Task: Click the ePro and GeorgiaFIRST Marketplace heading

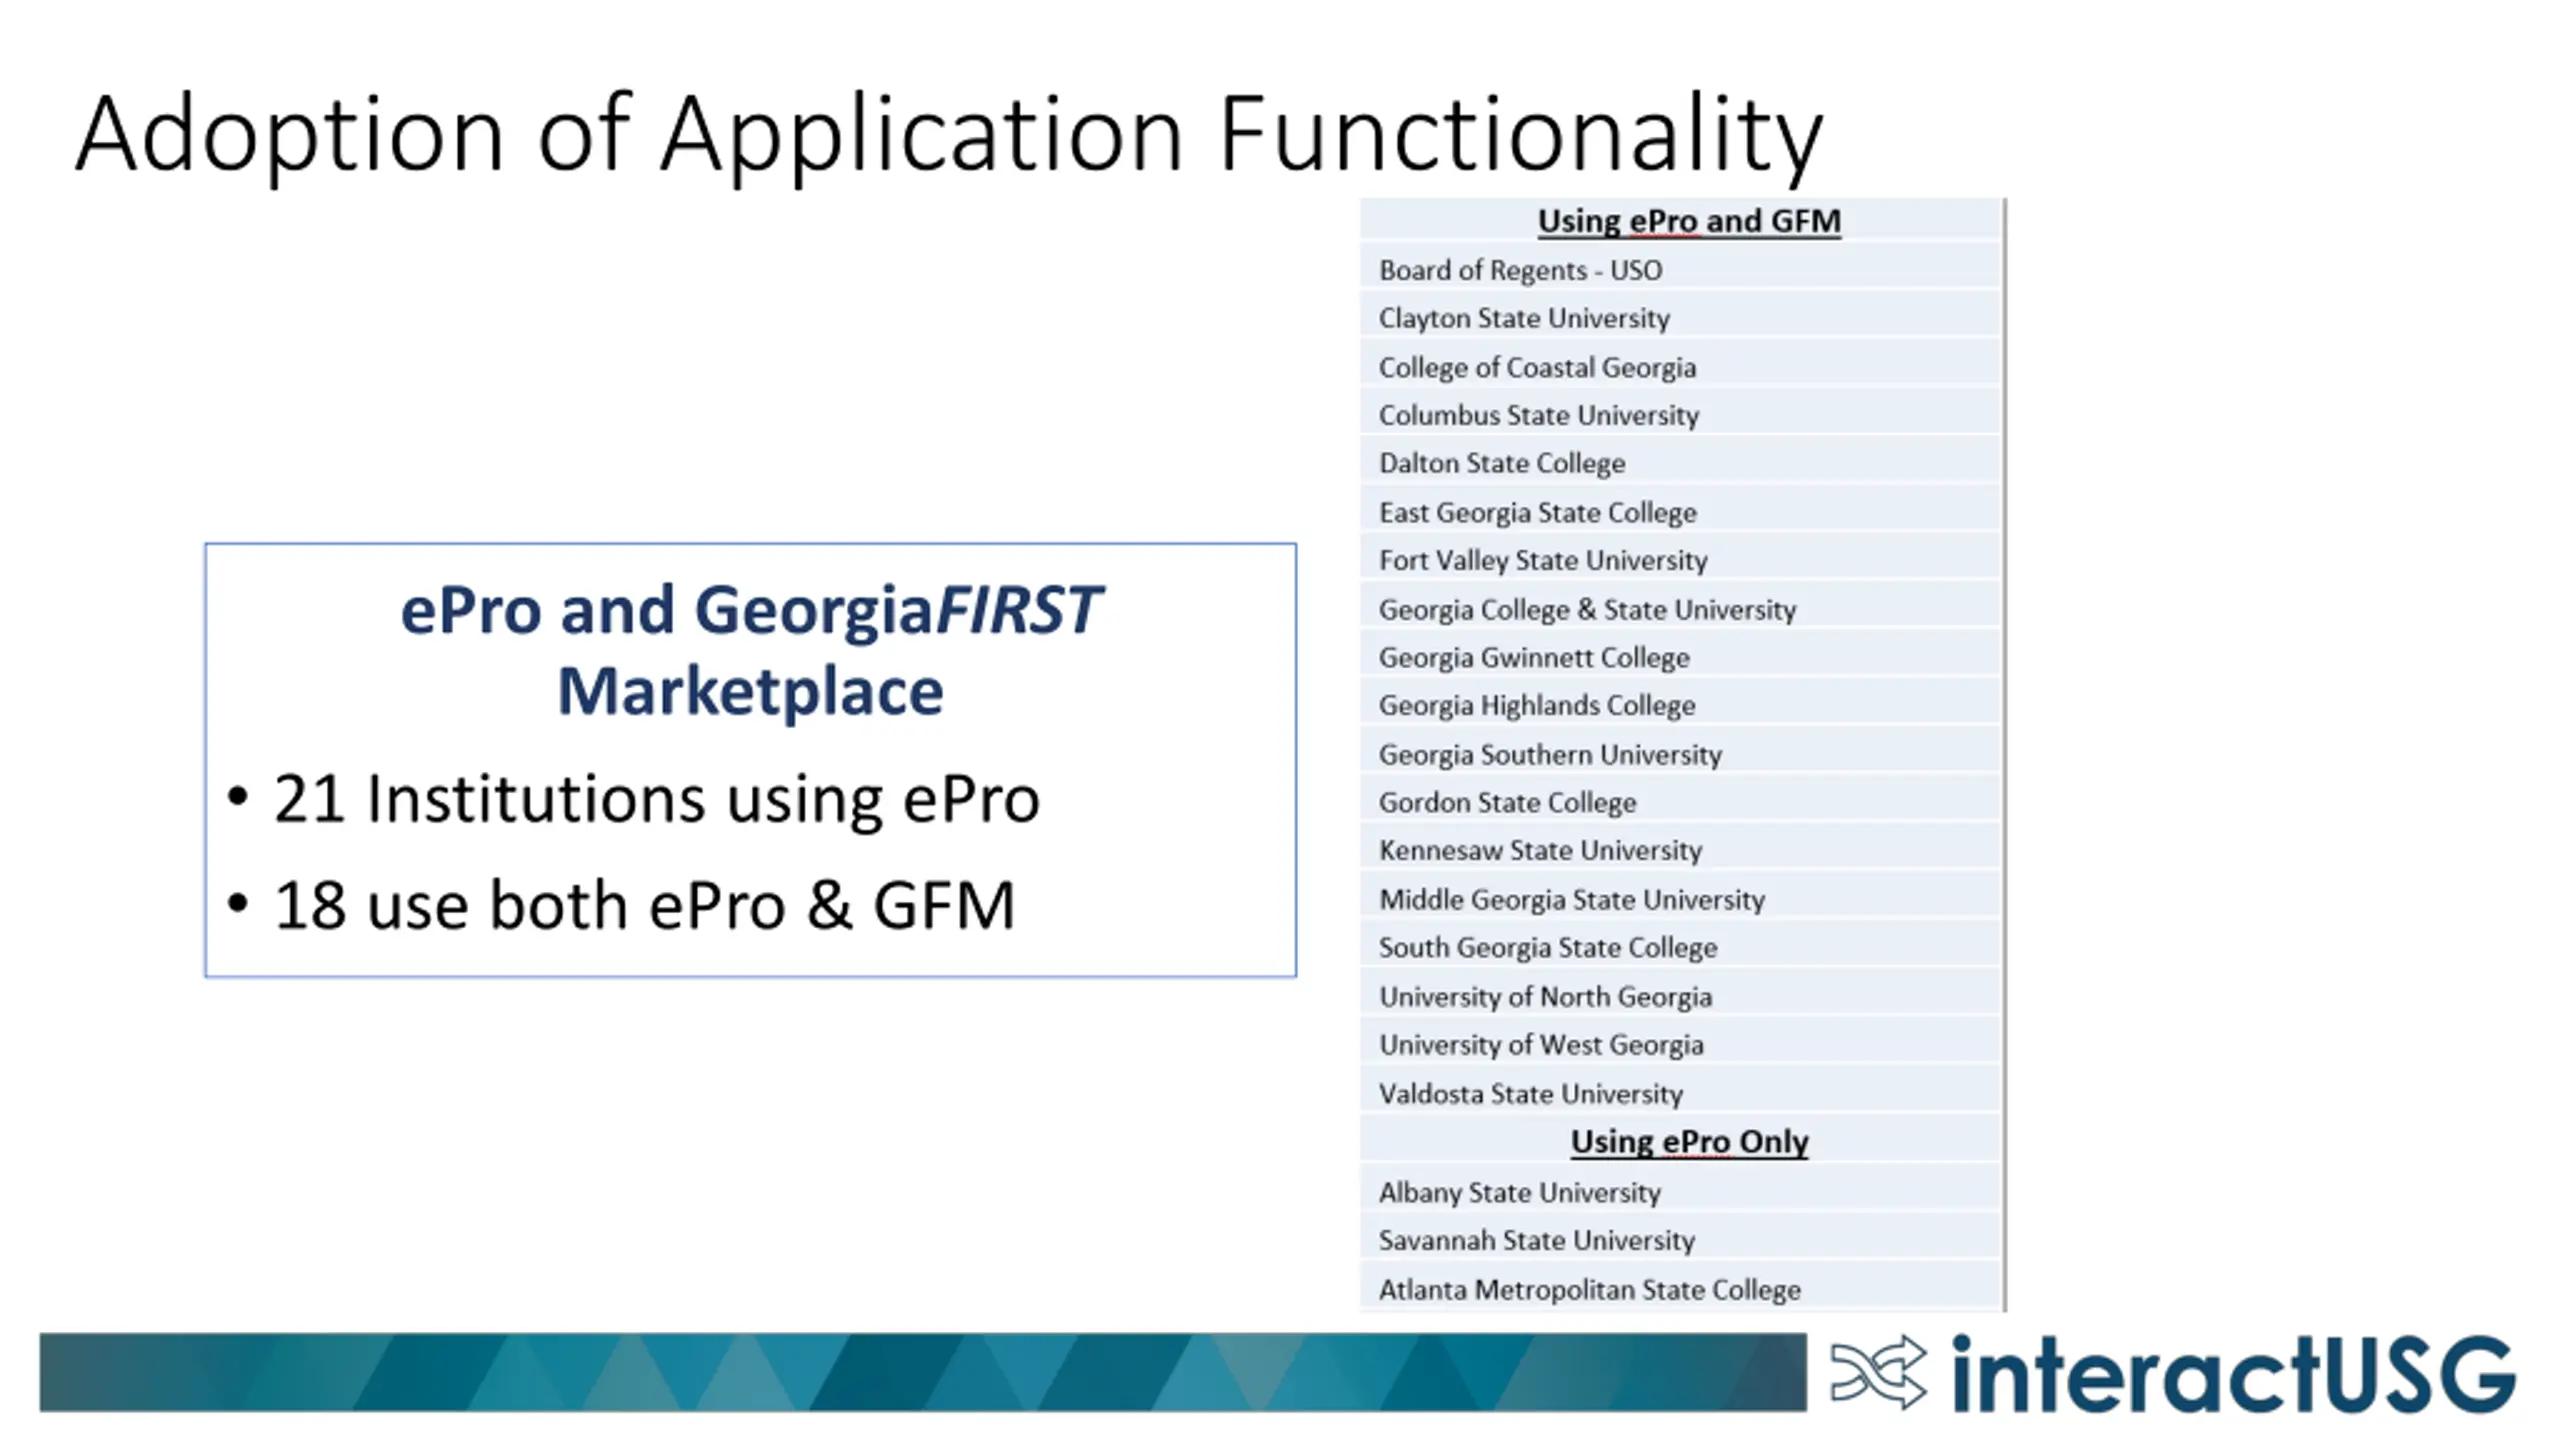Action: 750,650
